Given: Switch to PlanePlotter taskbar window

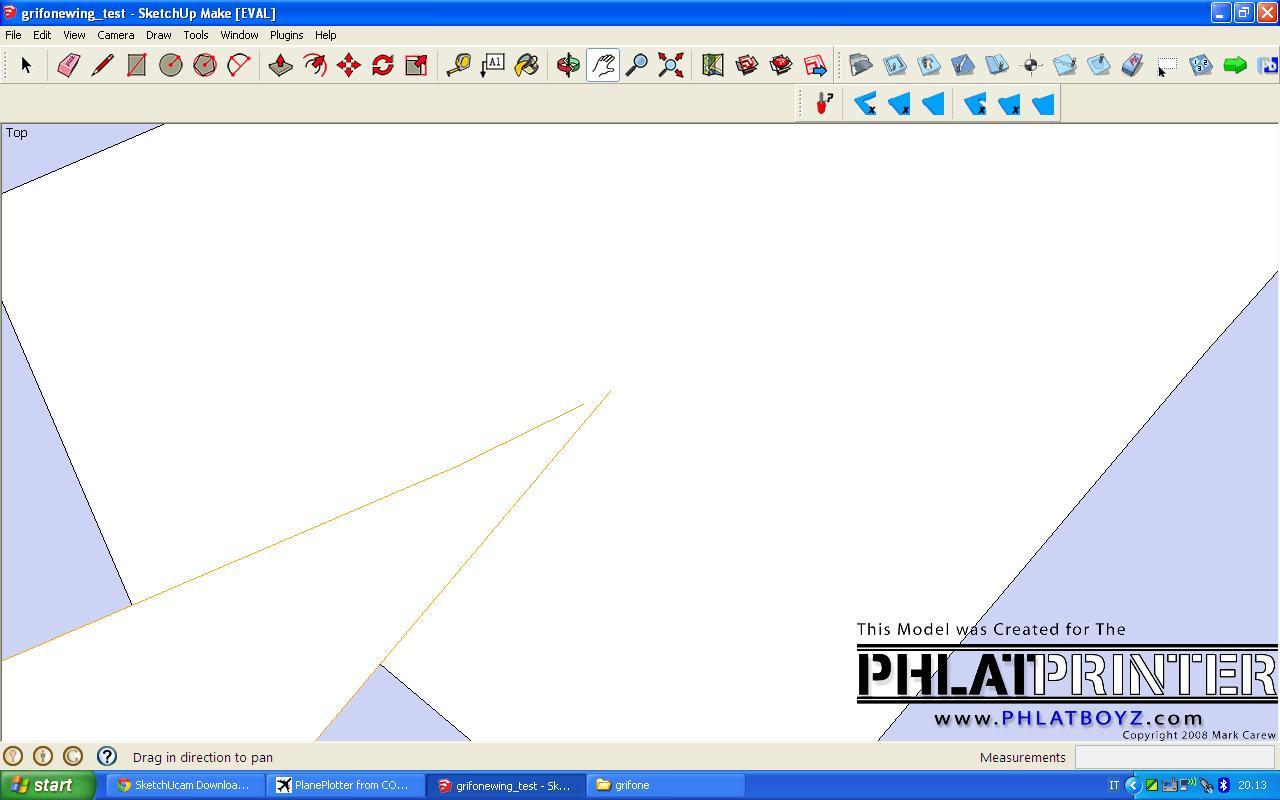Looking at the screenshot, I should [345, 785].
